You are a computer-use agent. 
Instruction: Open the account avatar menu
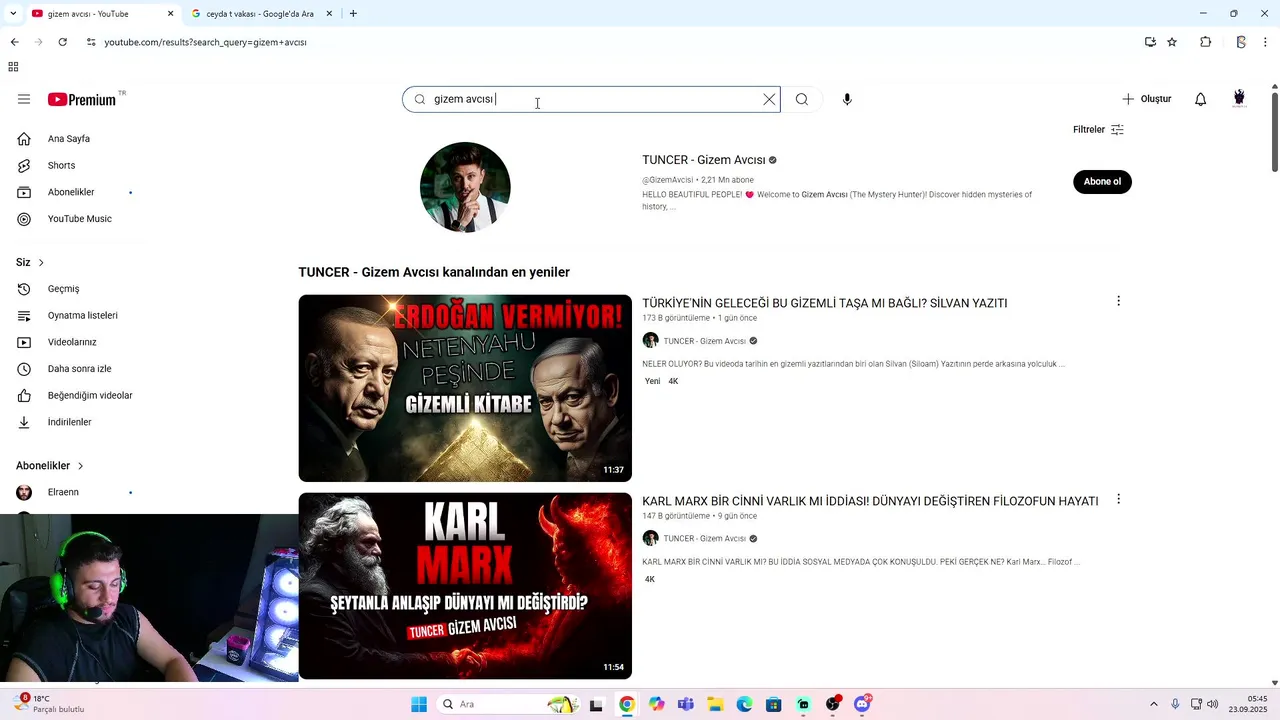coord(1239,98)
